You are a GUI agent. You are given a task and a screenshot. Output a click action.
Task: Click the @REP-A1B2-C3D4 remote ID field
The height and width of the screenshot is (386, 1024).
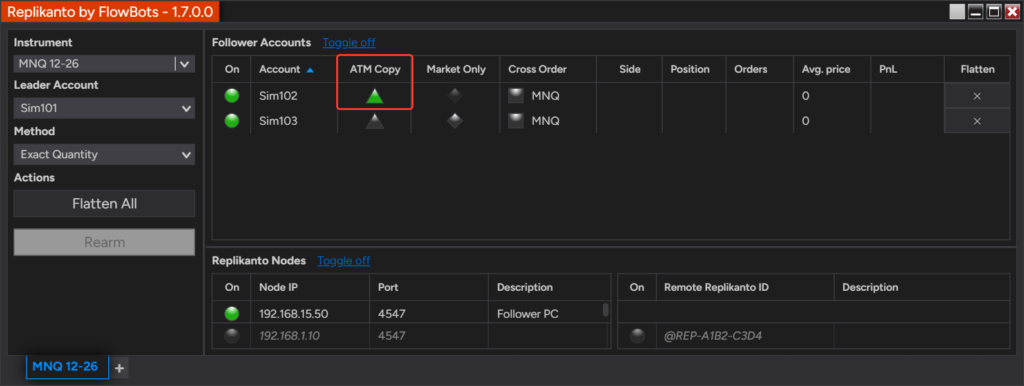744,336
